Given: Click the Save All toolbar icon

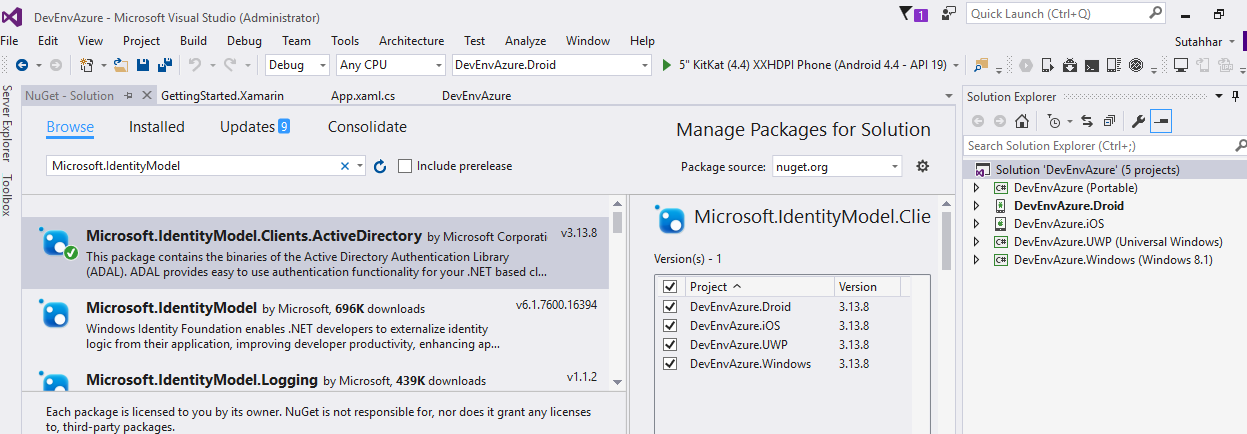Looking at the screenshot, I should [x=164, y=65].
